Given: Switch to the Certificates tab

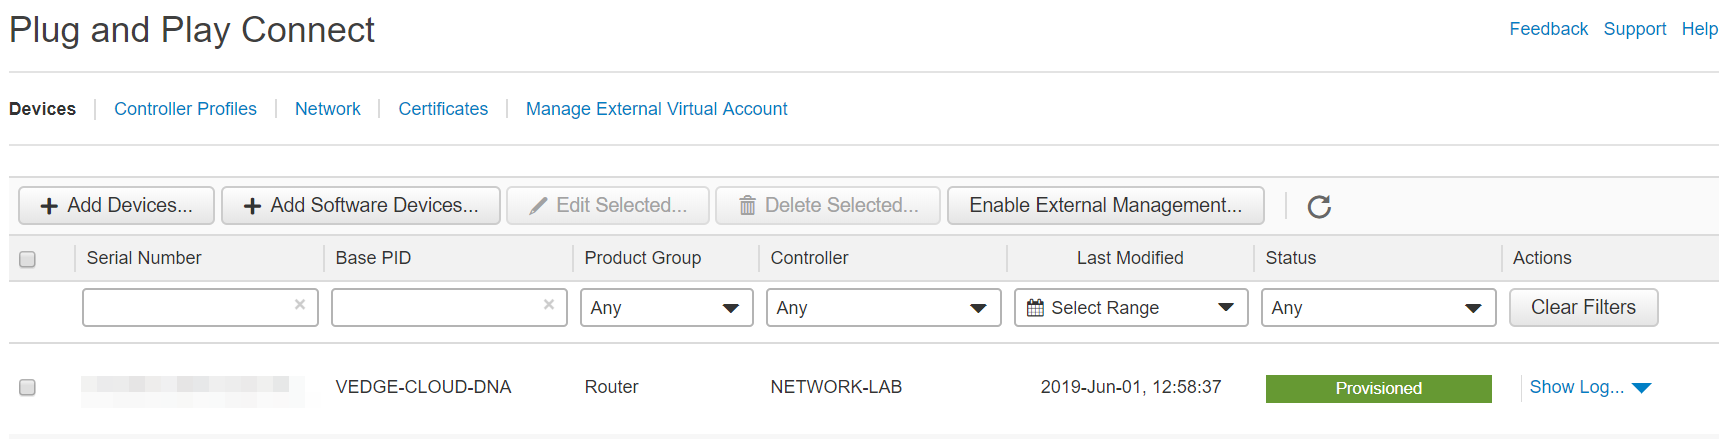Looking at the screenshot, I should 443,109.
